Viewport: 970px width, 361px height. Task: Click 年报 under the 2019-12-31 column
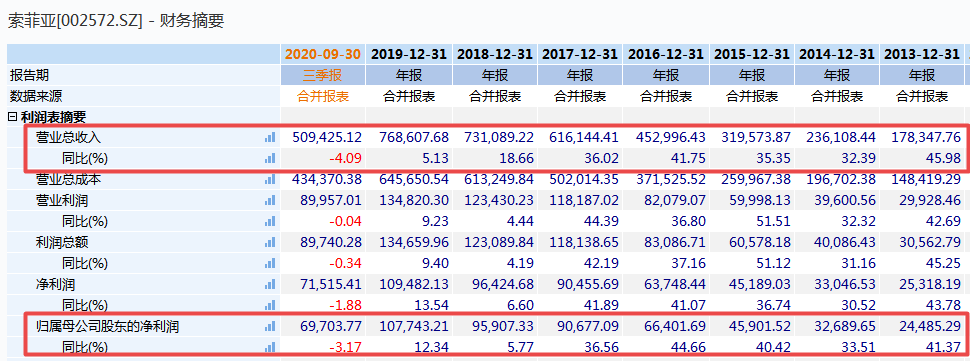[x=409, y=75]
